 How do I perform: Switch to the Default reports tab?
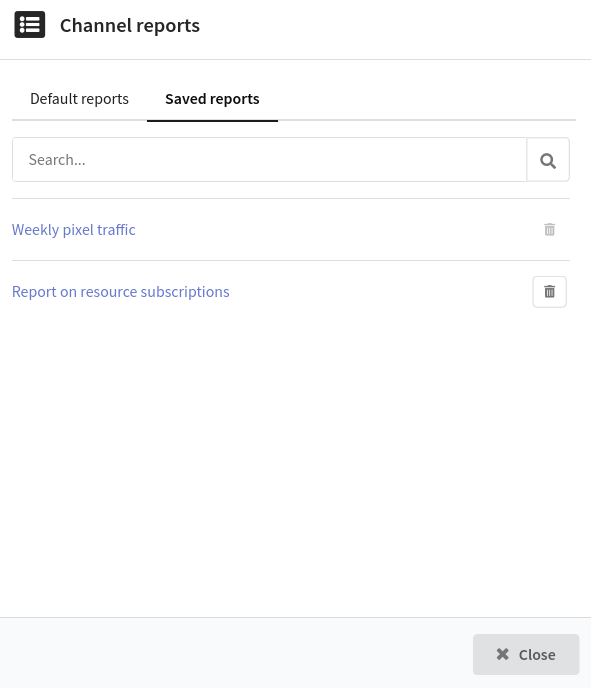pos(79,99)
